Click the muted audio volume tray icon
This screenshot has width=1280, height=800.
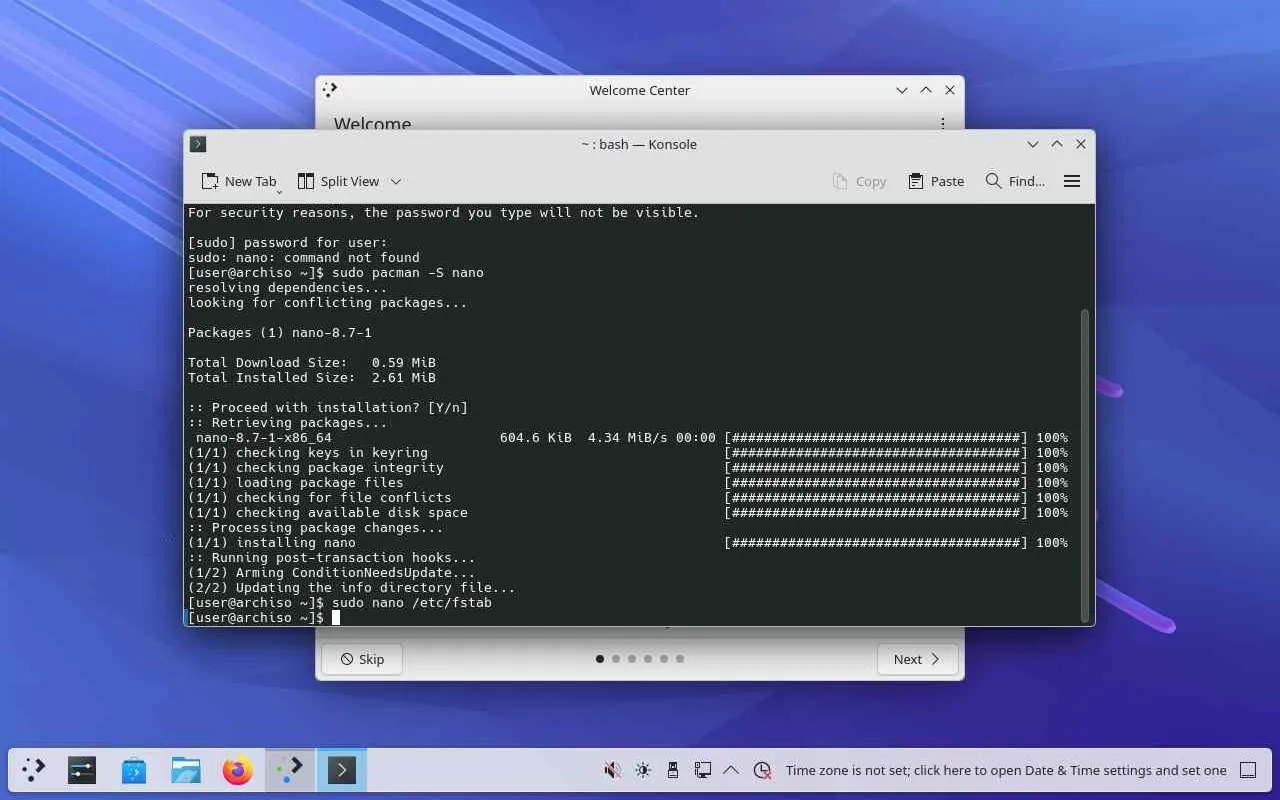(613, 770)
